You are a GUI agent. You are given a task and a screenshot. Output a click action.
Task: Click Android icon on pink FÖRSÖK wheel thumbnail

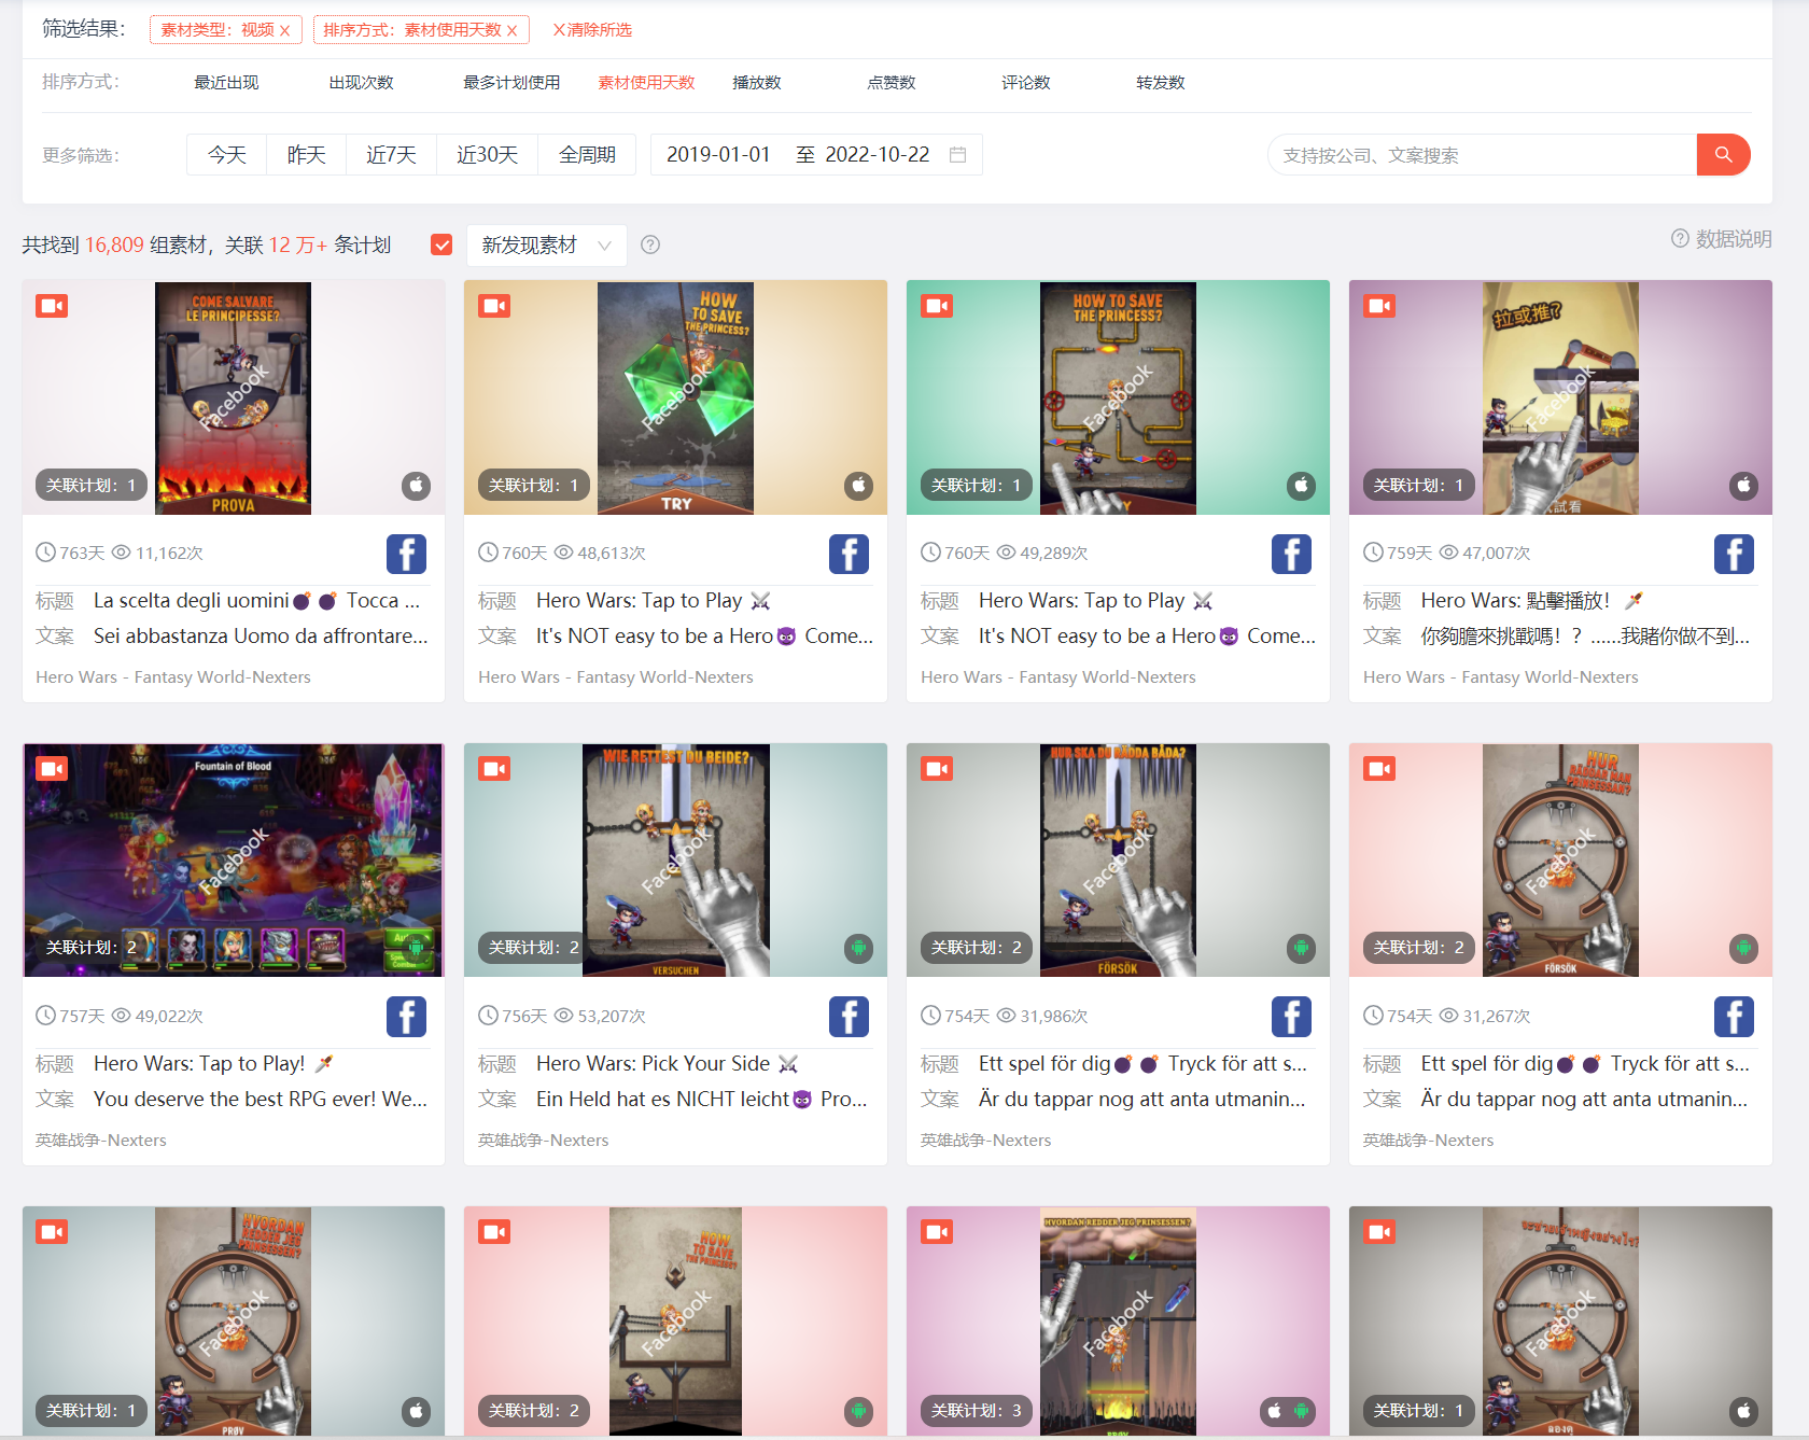tap(1743, 948)
